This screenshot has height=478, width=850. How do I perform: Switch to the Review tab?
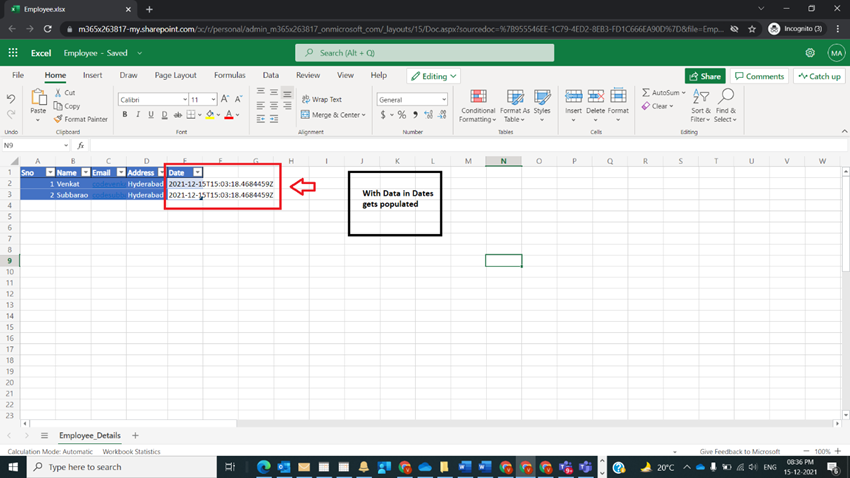[x=308, y=75]
